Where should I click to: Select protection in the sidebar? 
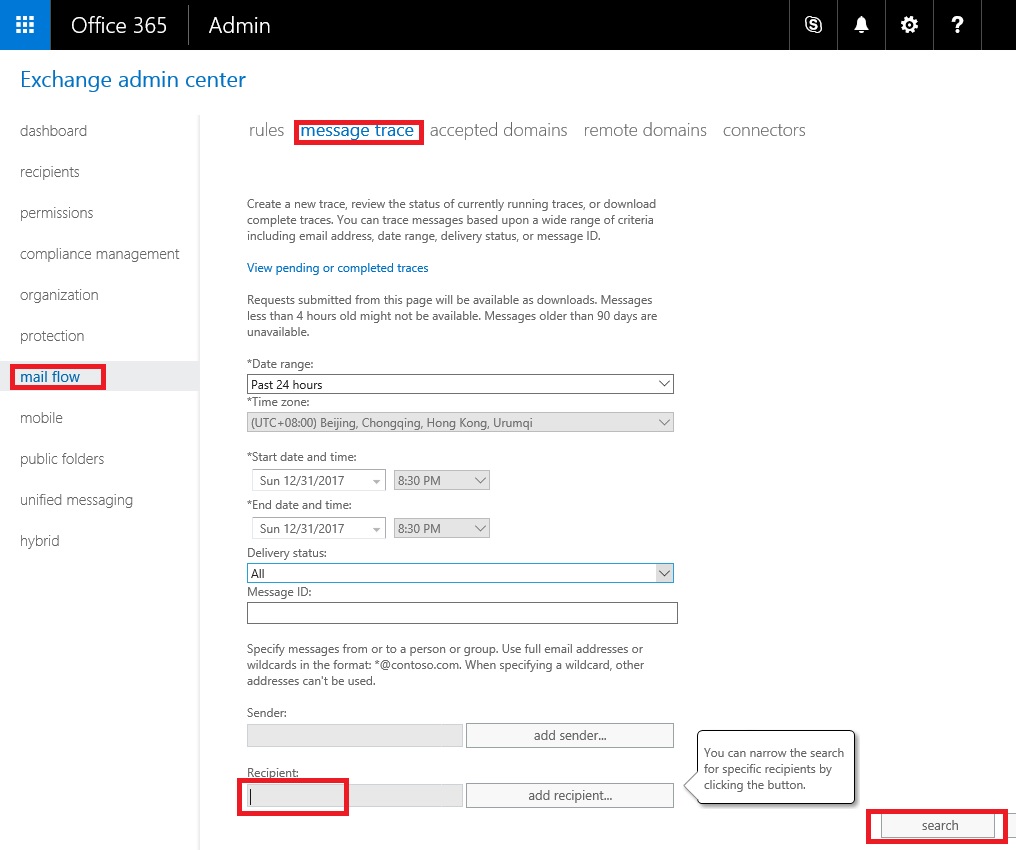coord(51,335)
